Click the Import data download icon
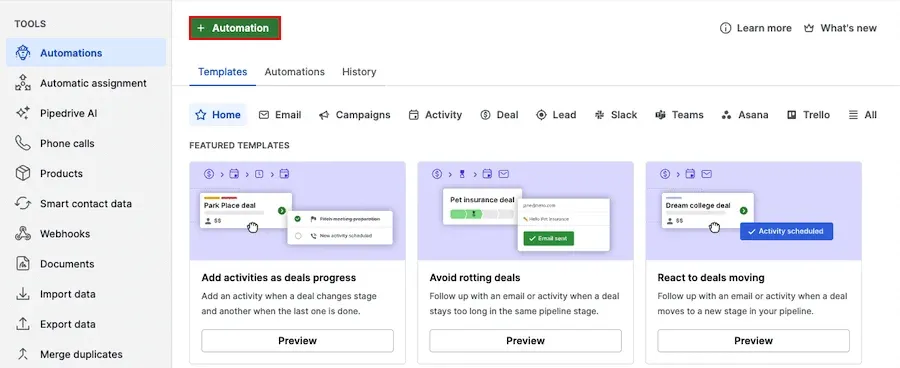The height and width of the screenshot is (368, 900). click(23, 294)
